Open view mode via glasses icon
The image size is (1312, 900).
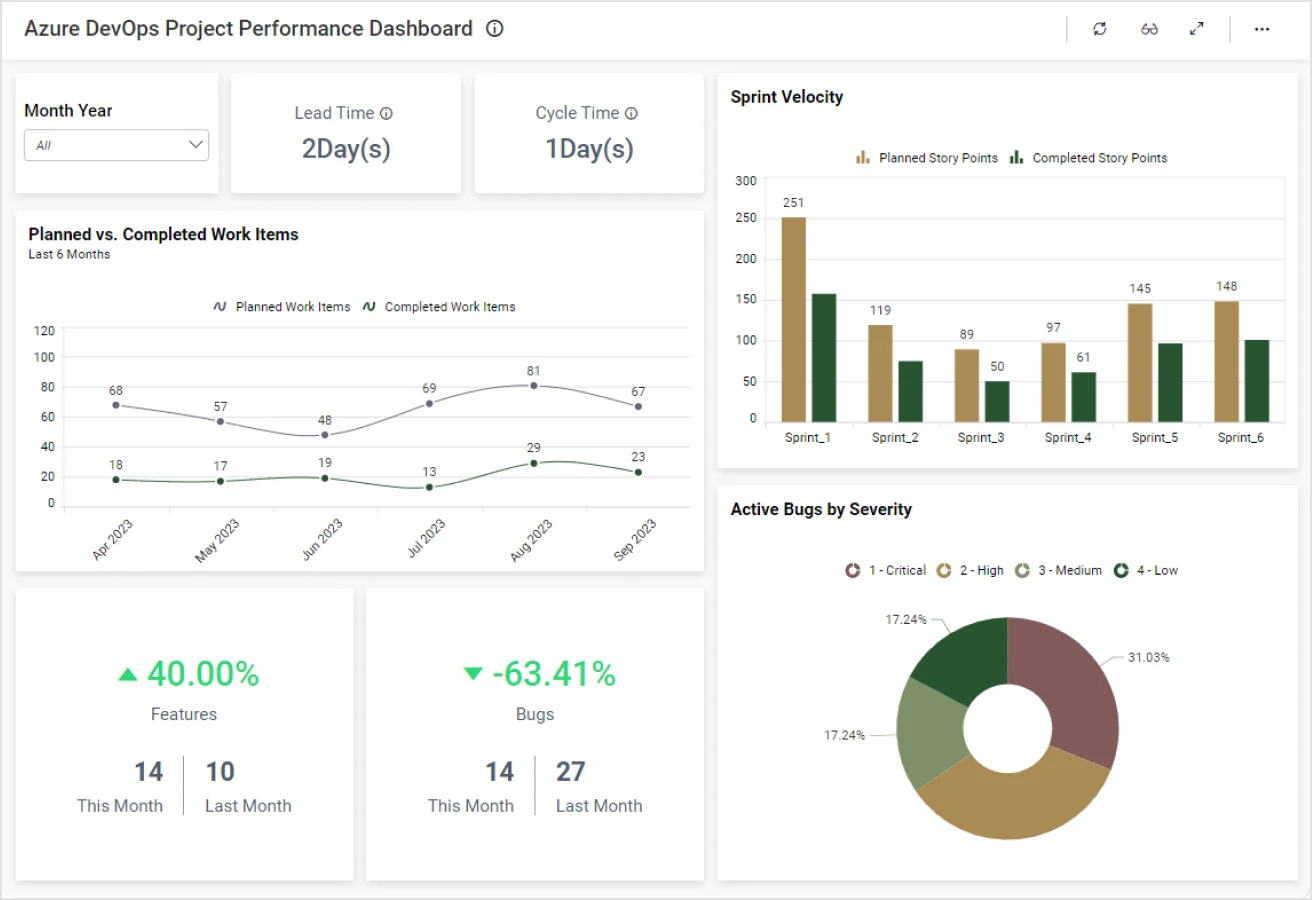point(1149,29)
